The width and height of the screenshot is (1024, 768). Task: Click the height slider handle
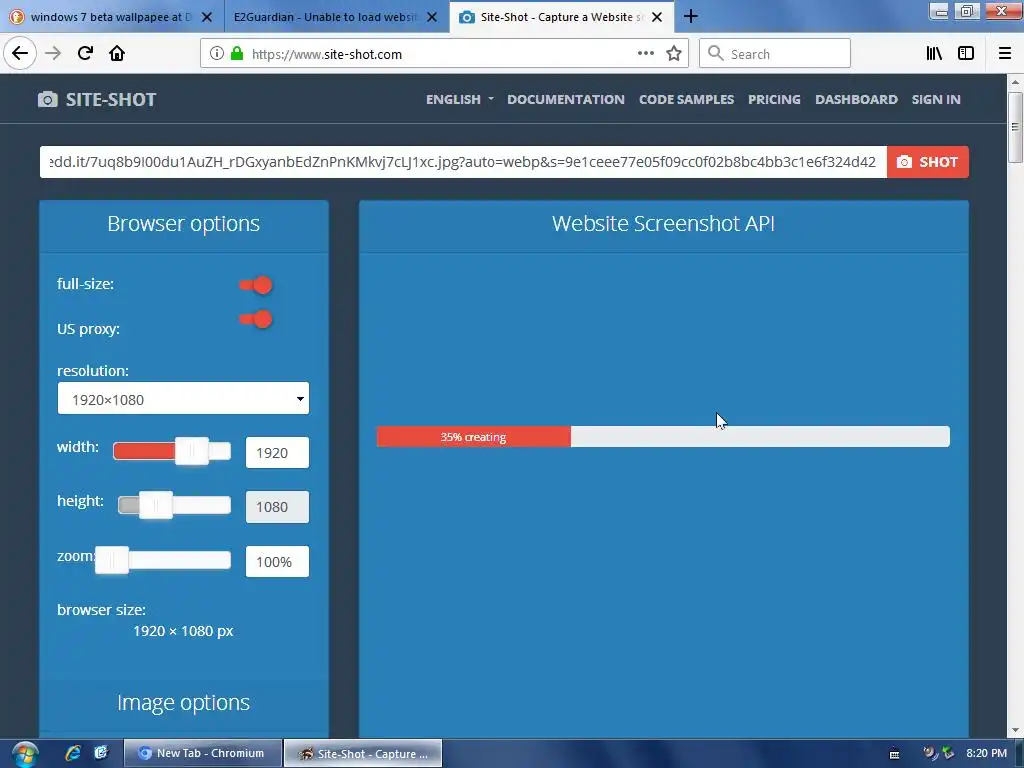156,505
